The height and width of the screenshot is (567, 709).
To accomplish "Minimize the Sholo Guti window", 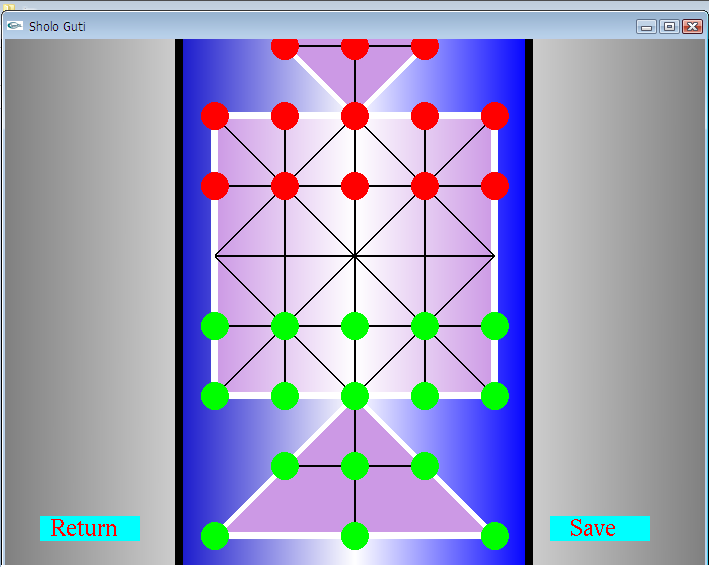I will [646, 27].
